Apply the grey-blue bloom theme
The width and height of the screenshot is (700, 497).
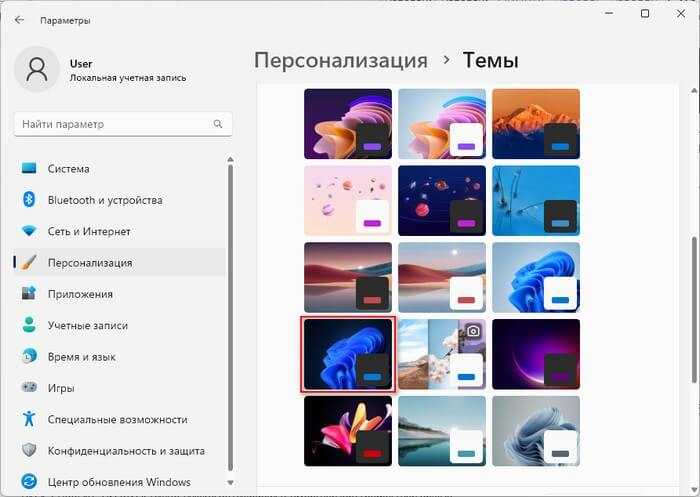pos(536,431)
